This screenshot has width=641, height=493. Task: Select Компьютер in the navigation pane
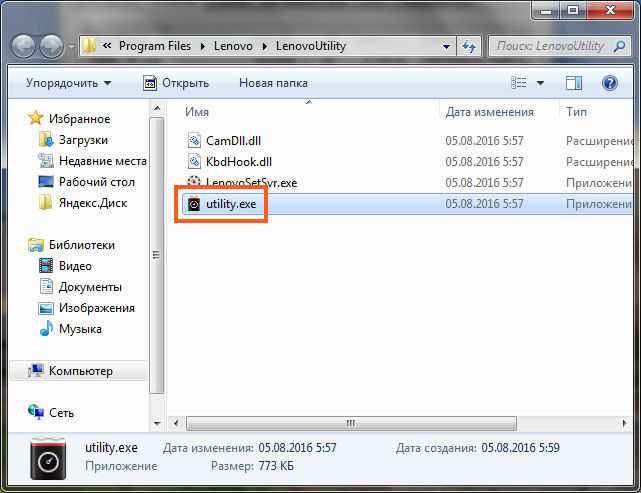81,371
